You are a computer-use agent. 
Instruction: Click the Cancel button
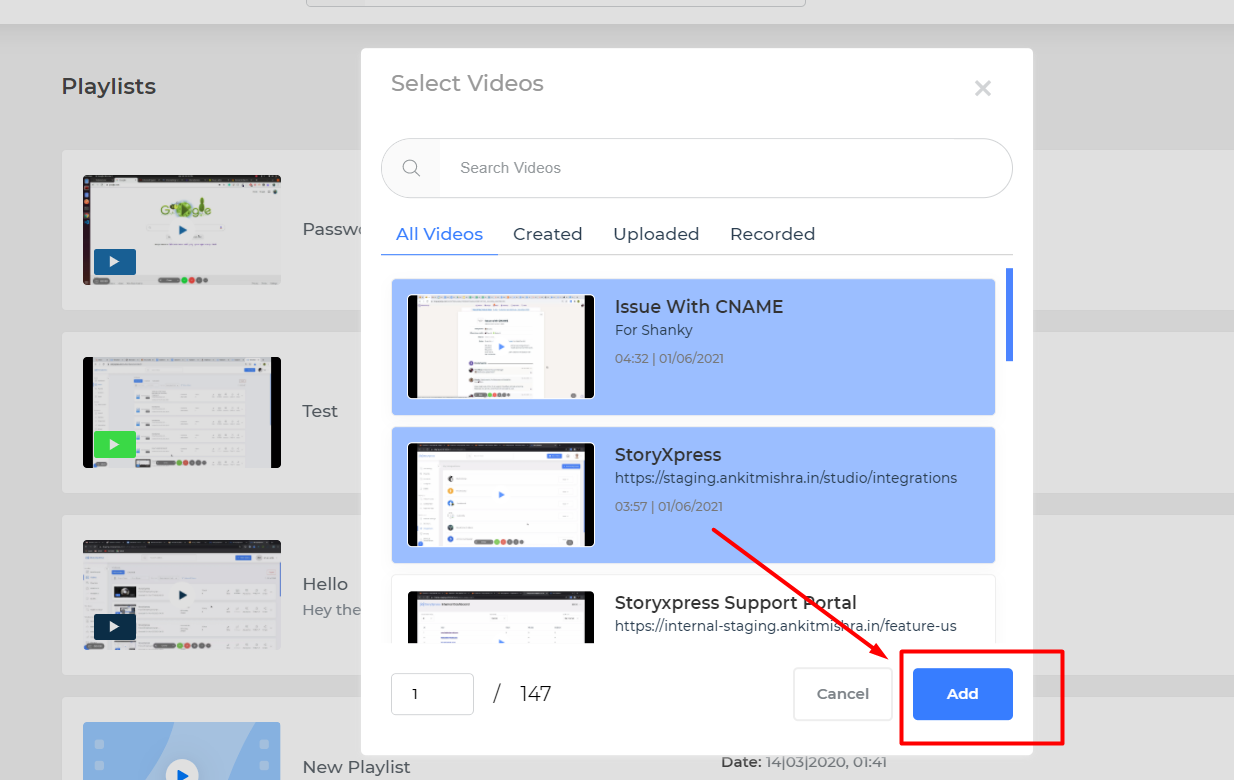tap(843, 694)
